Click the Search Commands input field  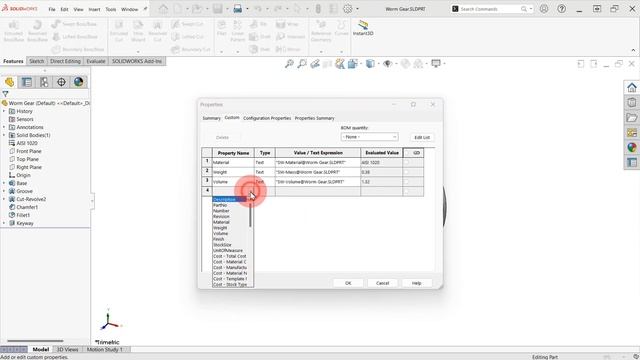click(x=490, y=9)
